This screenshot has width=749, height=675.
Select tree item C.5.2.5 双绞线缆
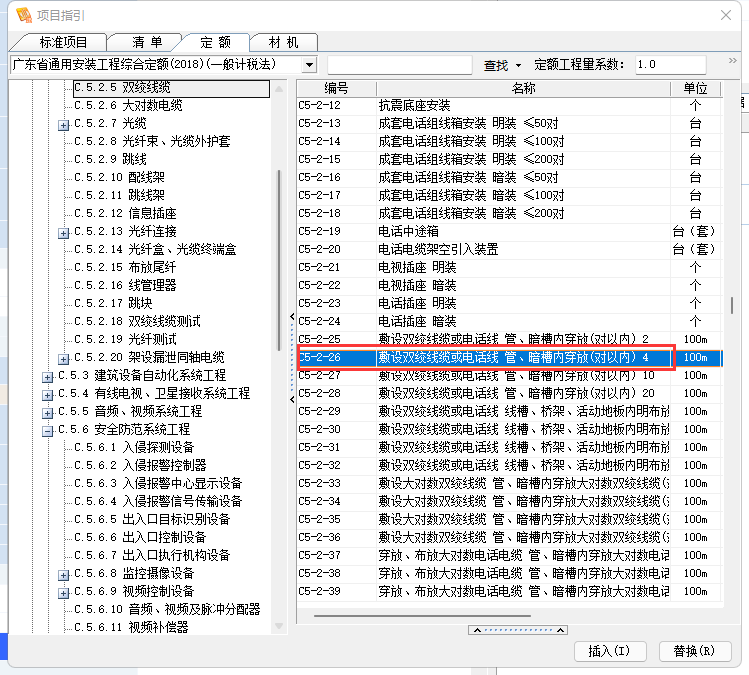point(171,88)
